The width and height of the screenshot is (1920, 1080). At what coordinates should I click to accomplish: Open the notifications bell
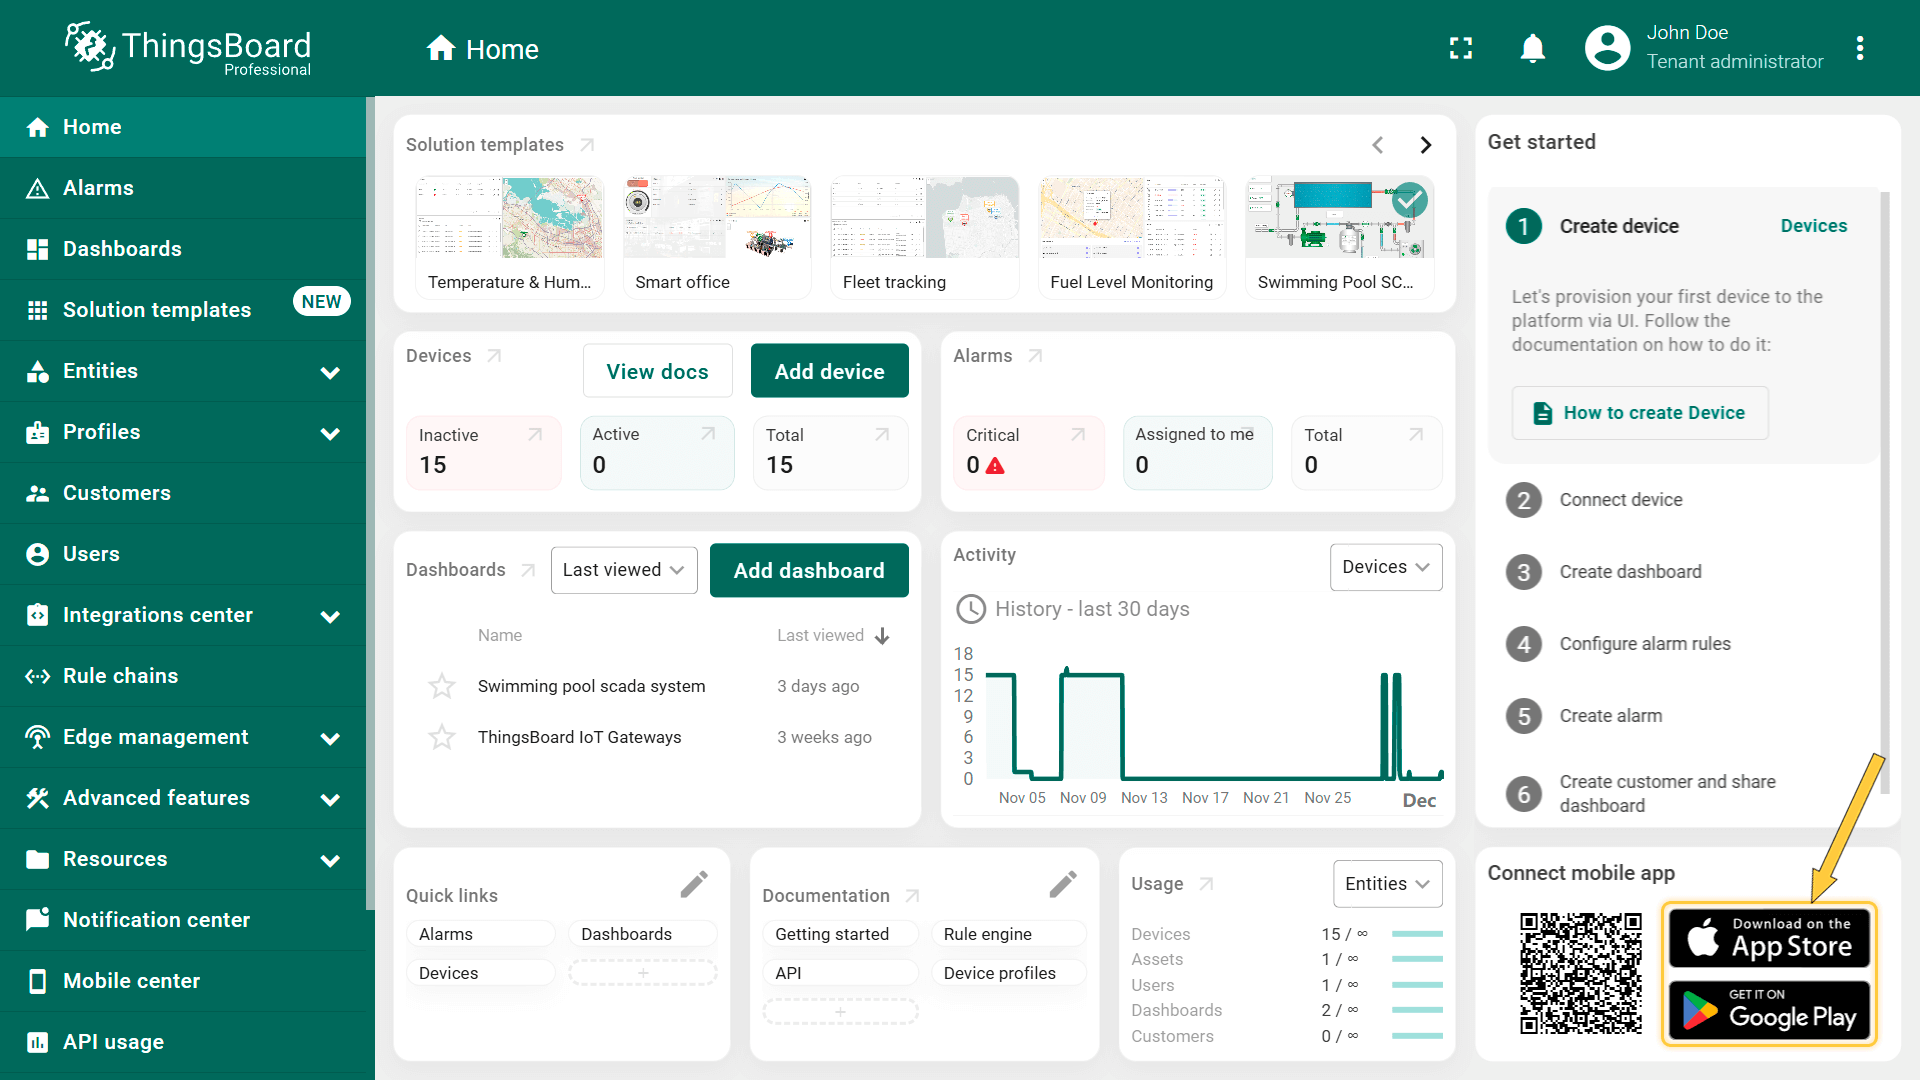(1532, 48)
